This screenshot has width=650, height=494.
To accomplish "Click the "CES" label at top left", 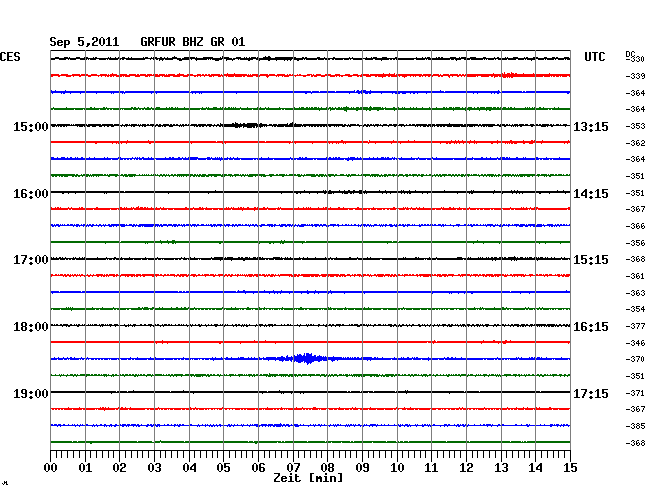I will 10,57.
